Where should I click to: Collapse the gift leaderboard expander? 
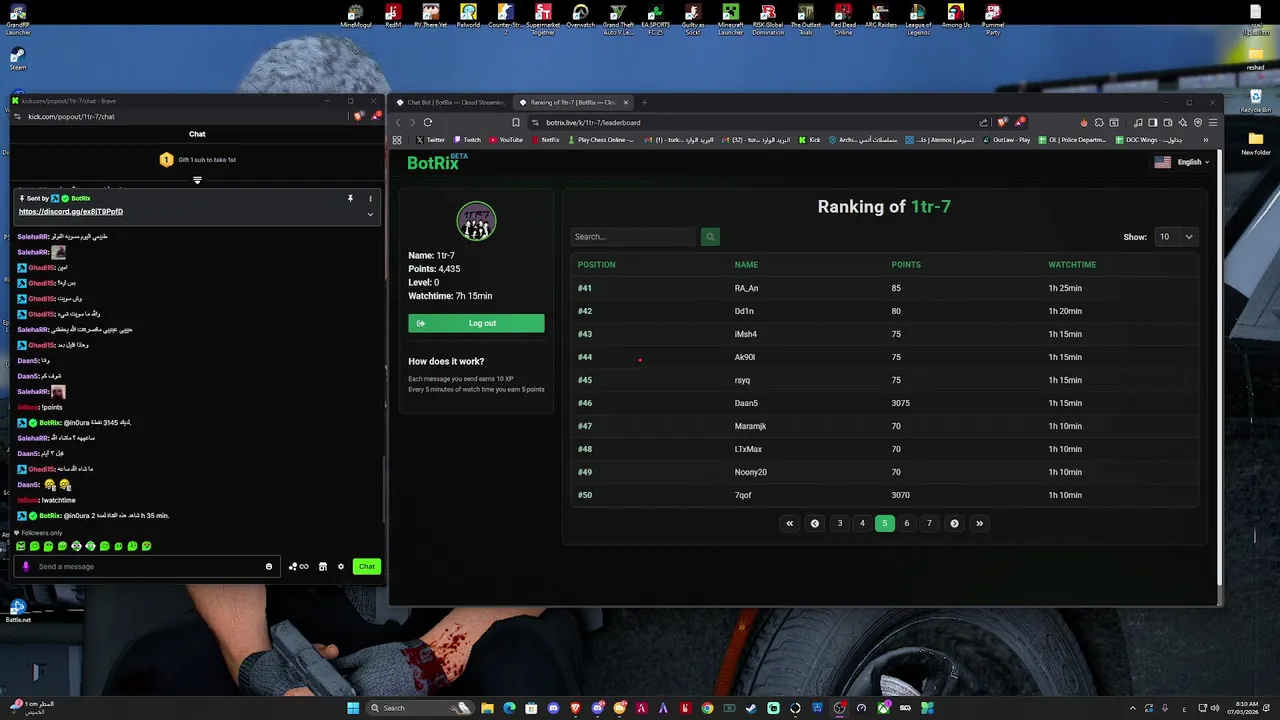pos(197,180)
